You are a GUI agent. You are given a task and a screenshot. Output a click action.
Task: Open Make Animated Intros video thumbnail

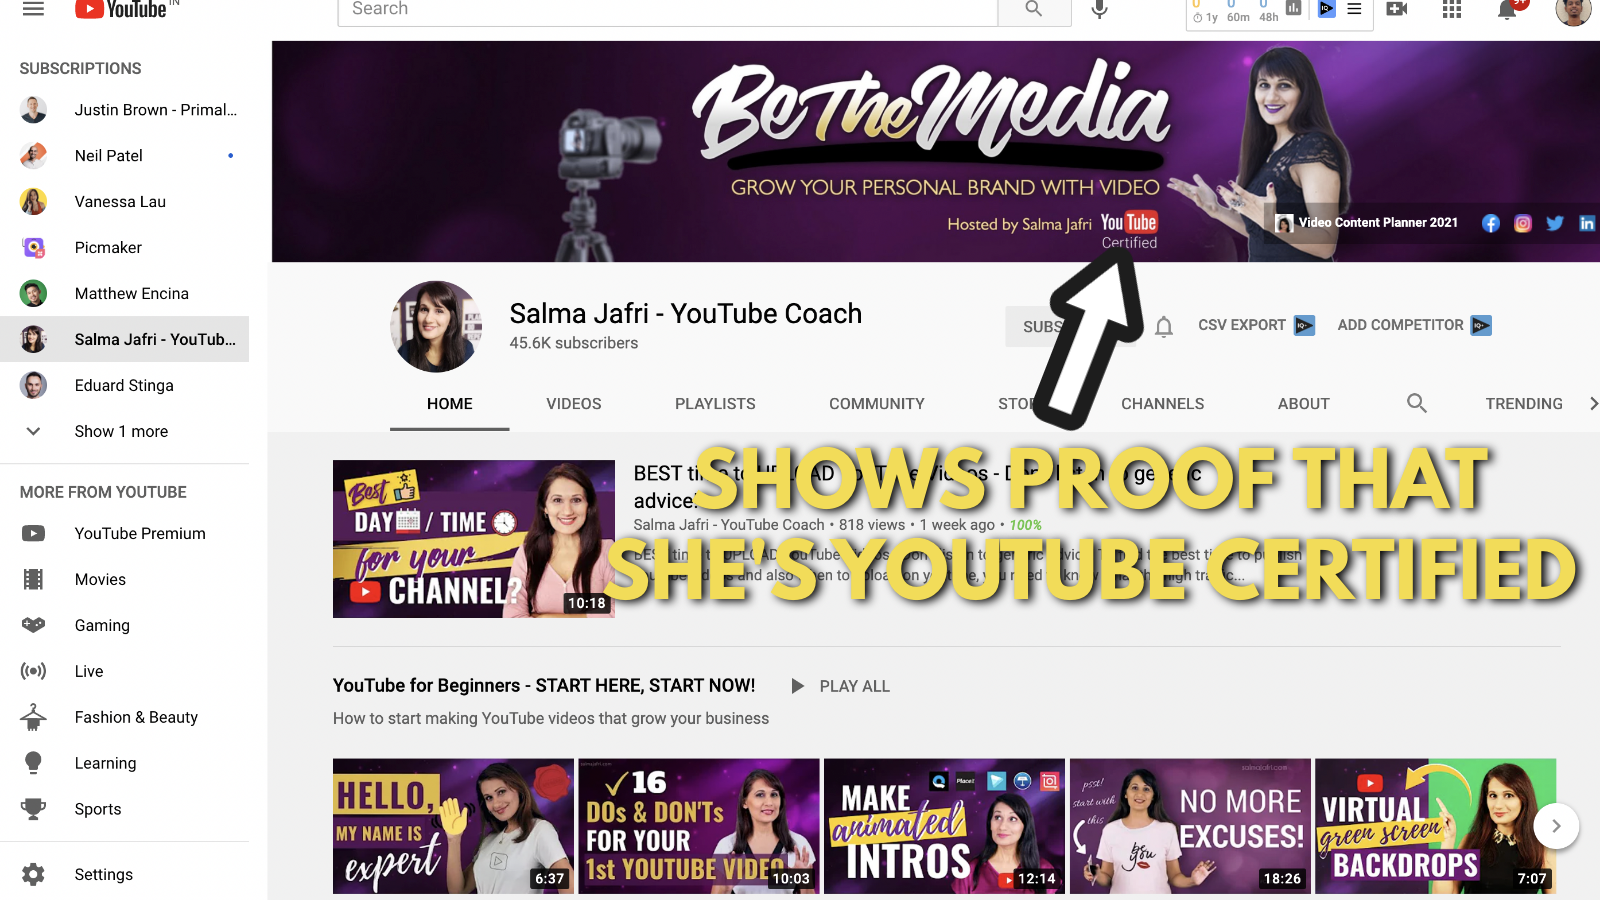944,826
